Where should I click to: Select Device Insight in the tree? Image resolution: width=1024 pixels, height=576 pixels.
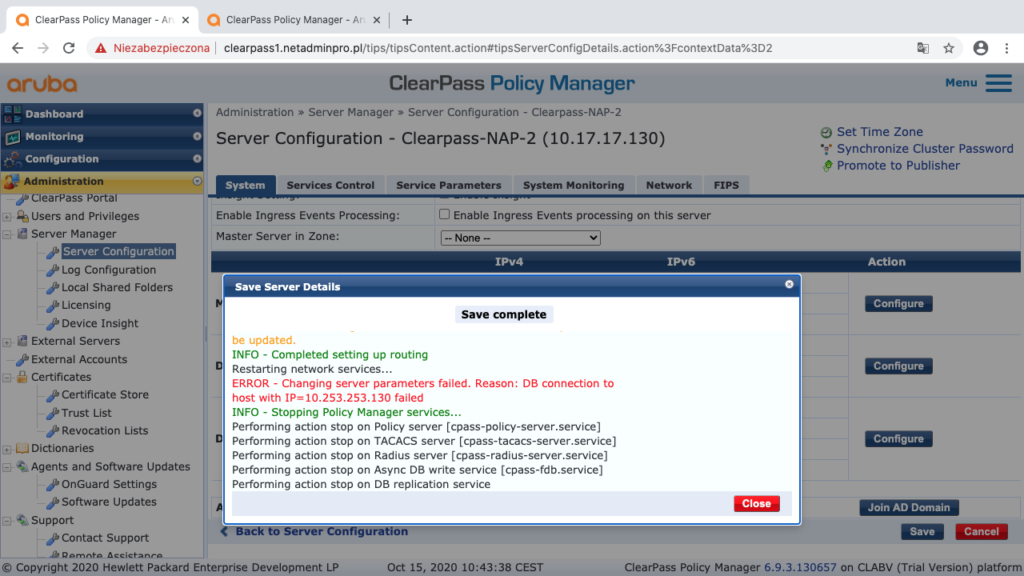99,323
